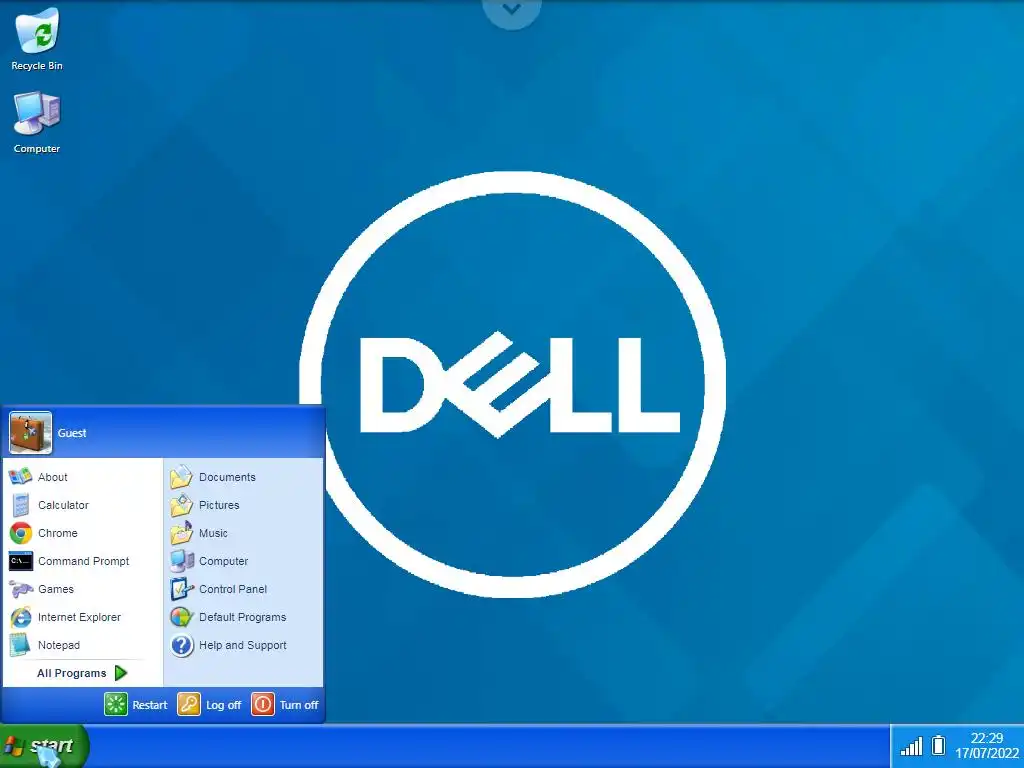Click the Log off text label

(x=223, y=705)
